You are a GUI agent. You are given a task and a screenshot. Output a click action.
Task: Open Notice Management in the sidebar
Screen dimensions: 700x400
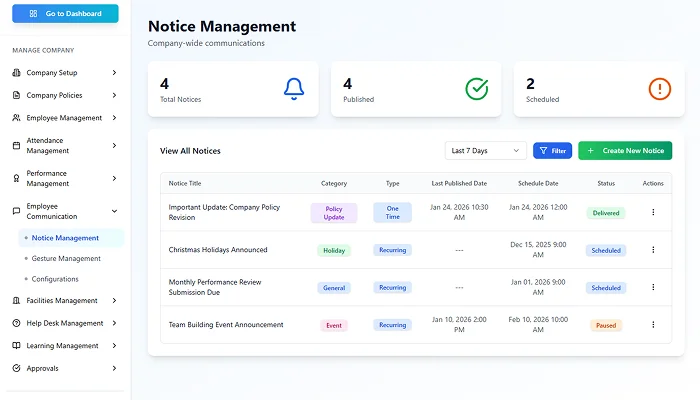(65, 238)
